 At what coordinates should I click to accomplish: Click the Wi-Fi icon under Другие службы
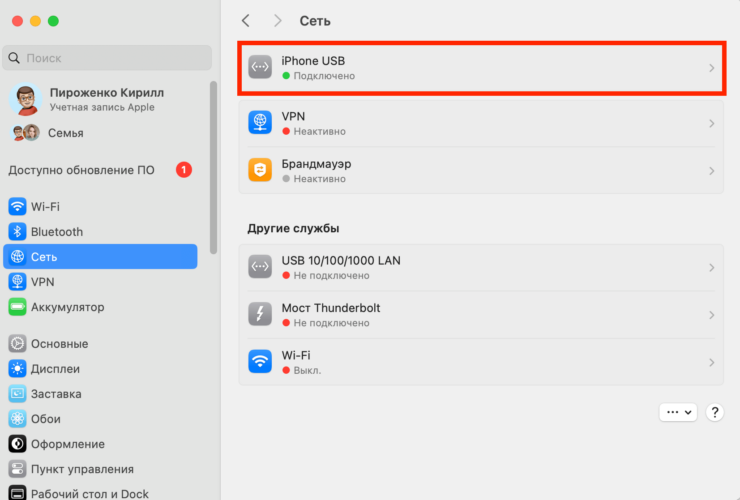click(x=260, y=362)
